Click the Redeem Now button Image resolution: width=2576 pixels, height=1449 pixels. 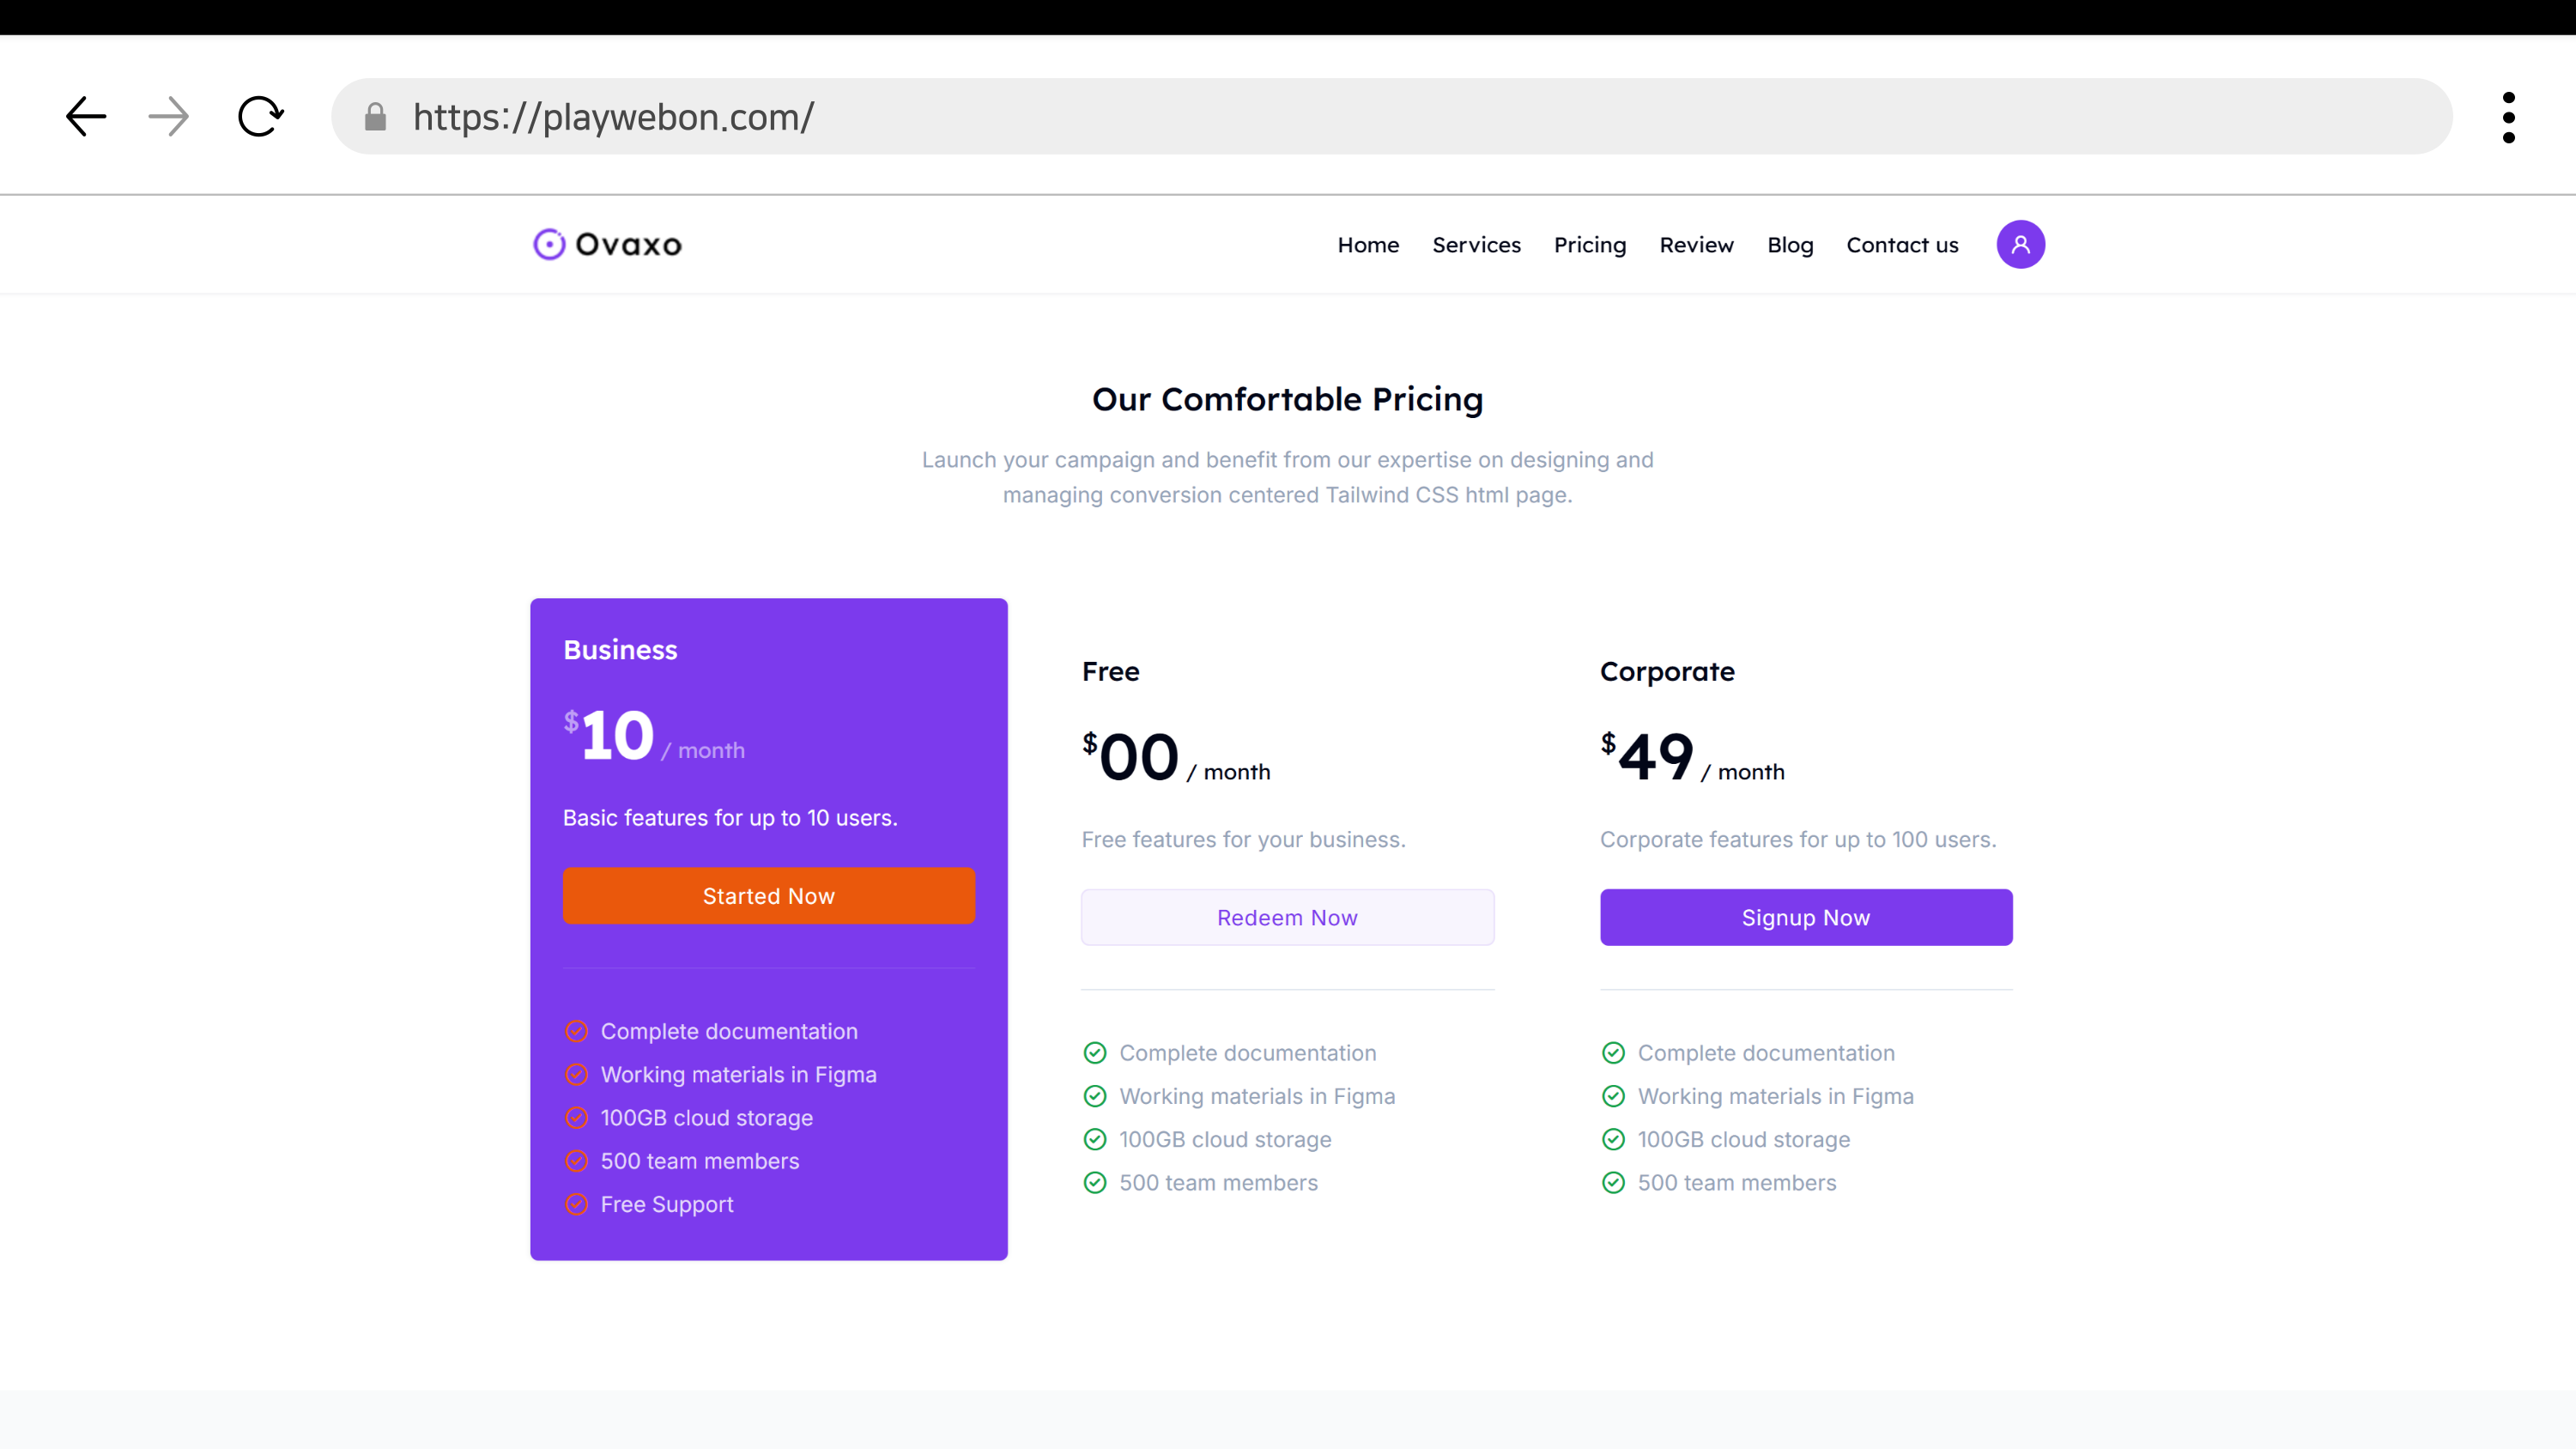tap(1287, 917)
